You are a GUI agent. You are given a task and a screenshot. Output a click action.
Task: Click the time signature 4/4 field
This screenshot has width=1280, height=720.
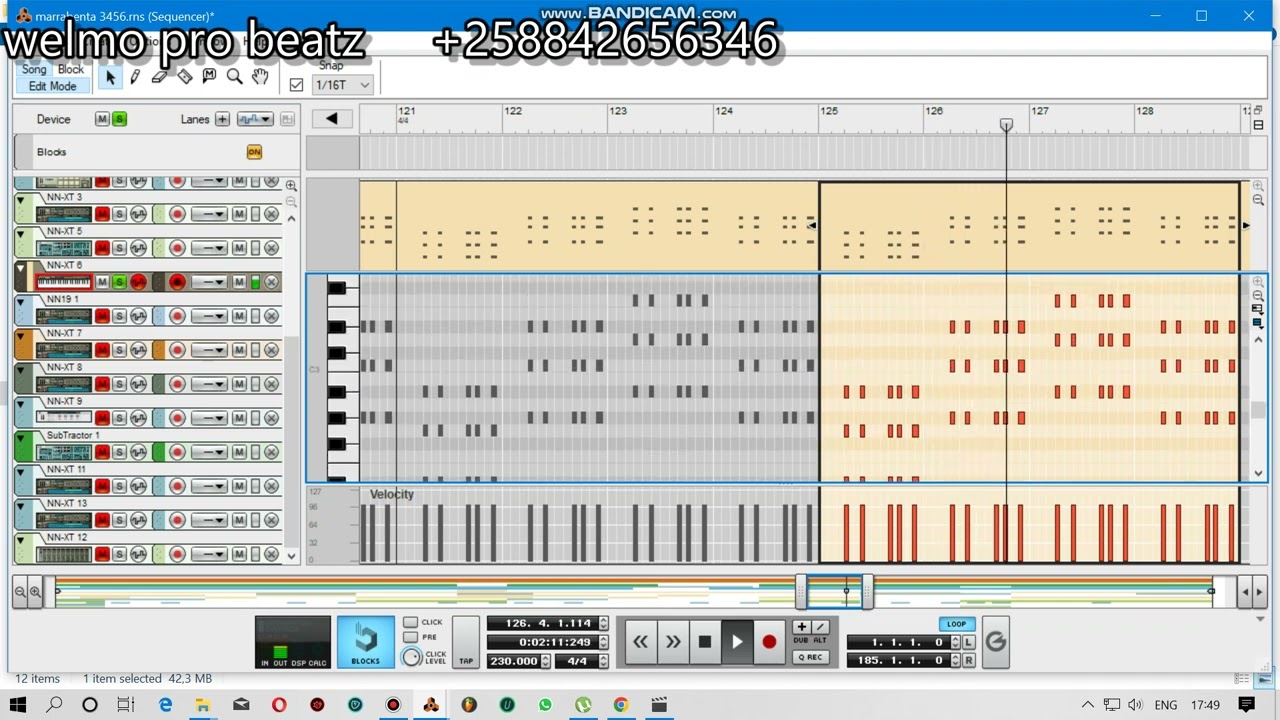(578, 661)
